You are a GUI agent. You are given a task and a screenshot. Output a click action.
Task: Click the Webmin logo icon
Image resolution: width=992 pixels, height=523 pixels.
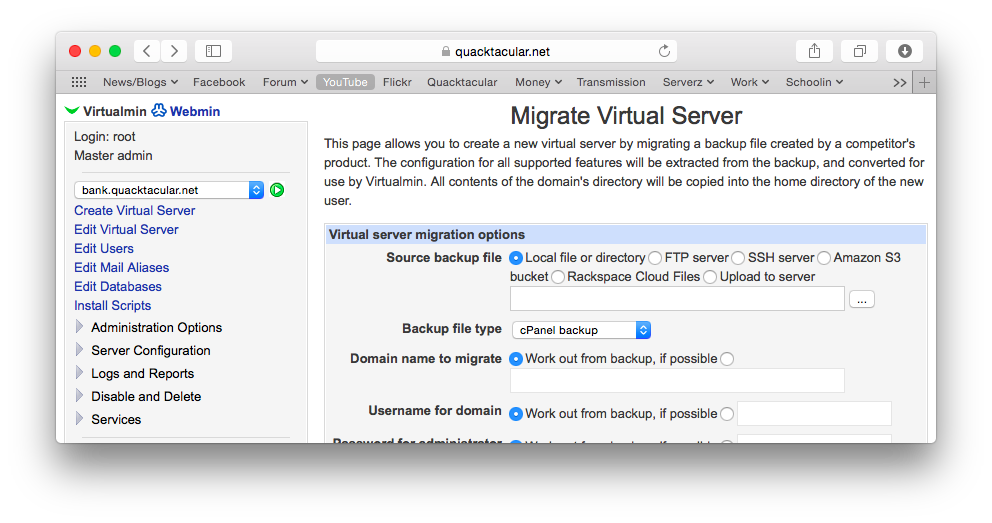159,111
